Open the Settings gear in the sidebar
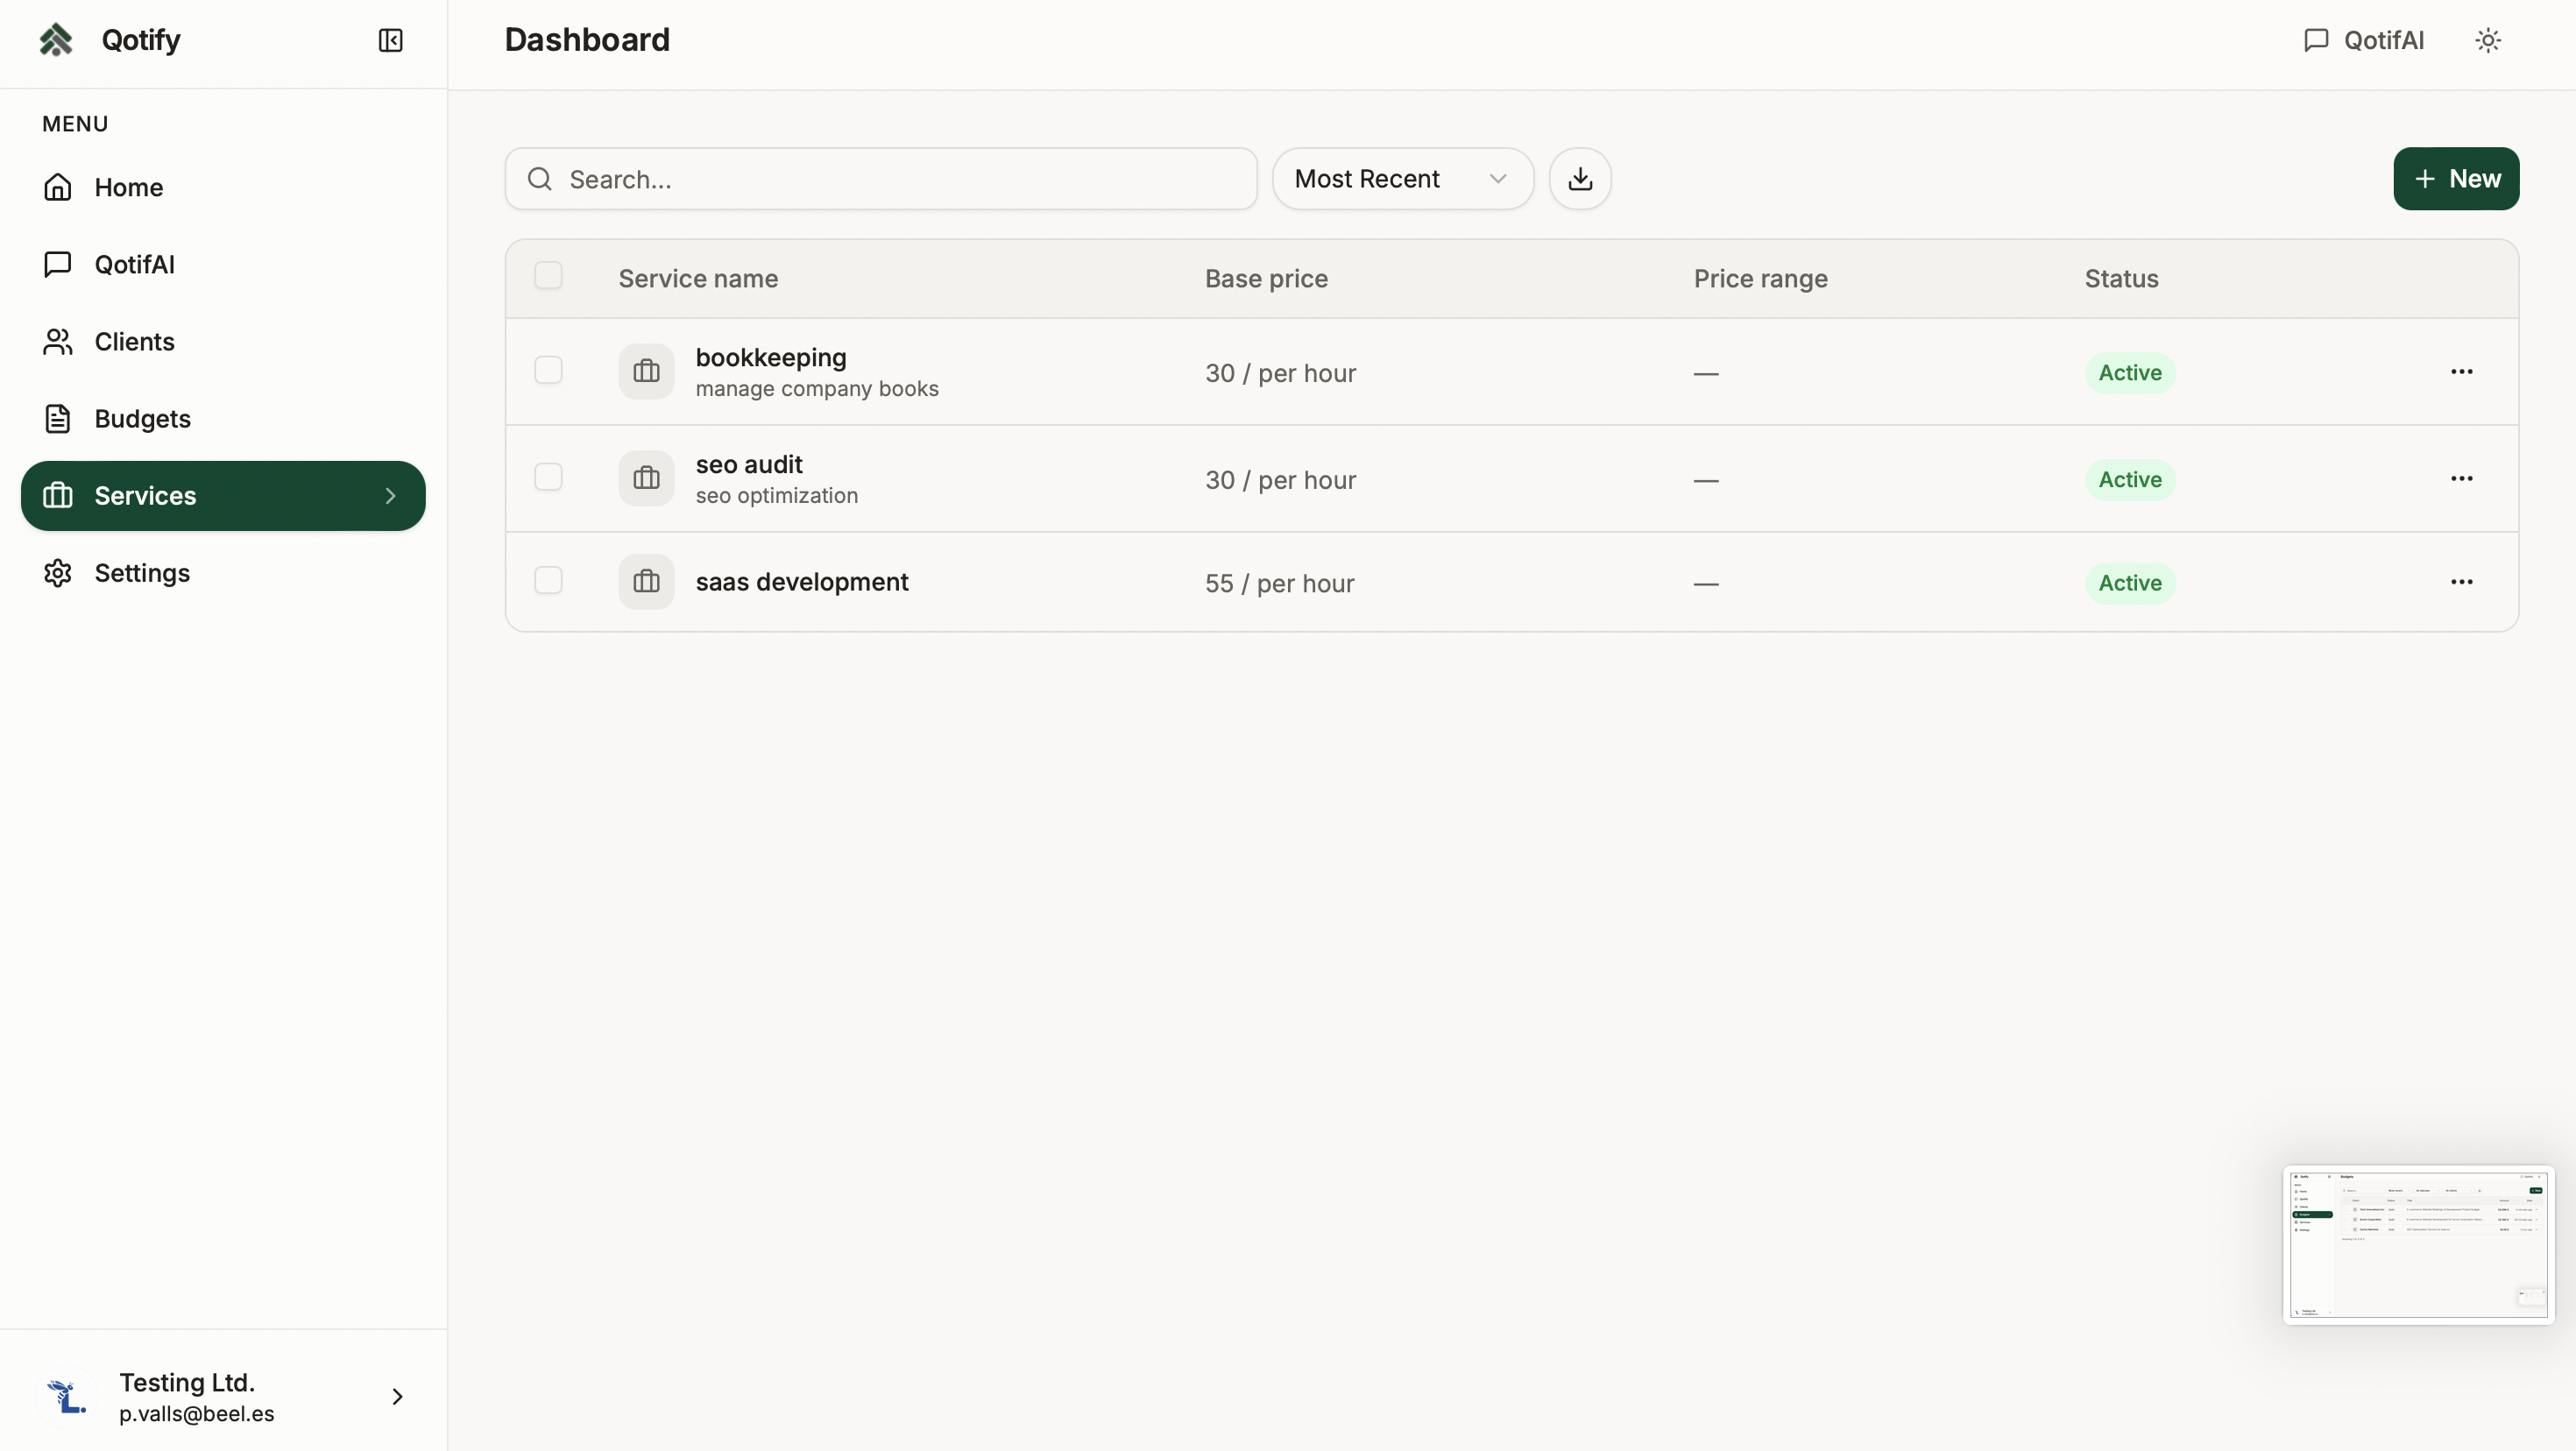This screenshot has width=2576, height=1451. click(x=57, y=572)
